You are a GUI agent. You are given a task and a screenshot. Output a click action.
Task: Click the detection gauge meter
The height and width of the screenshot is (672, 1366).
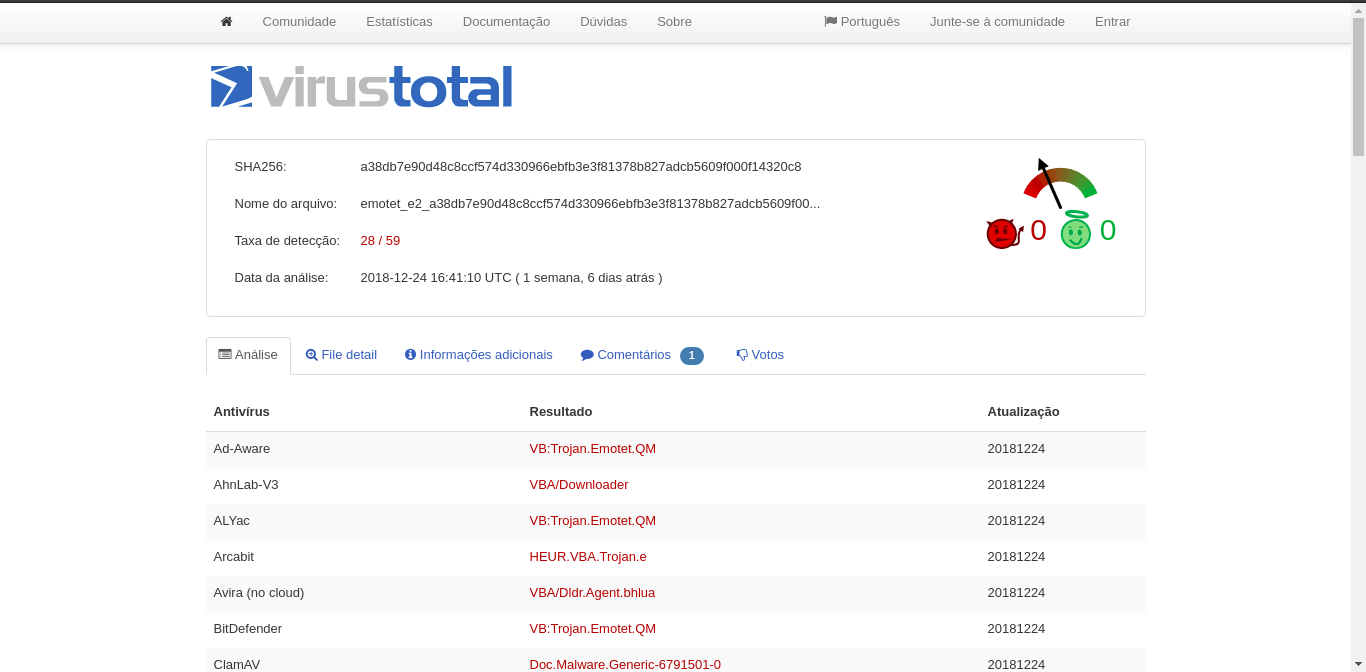pyautogui.click(x=1060, y=183)
